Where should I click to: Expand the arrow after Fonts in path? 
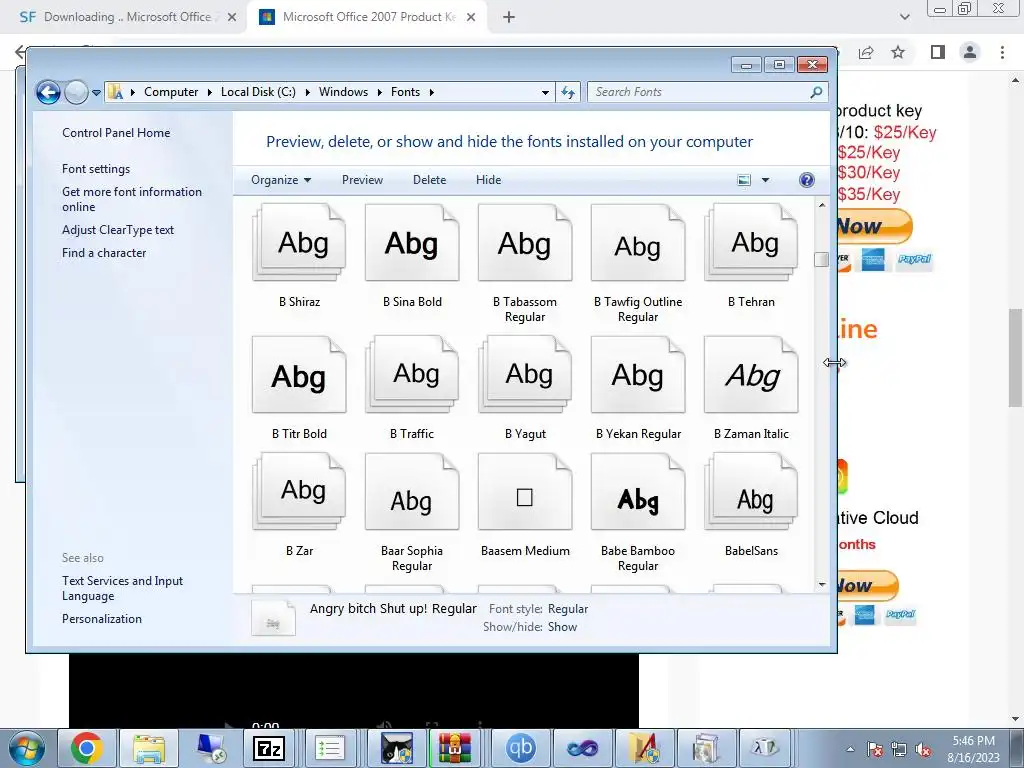432,92
